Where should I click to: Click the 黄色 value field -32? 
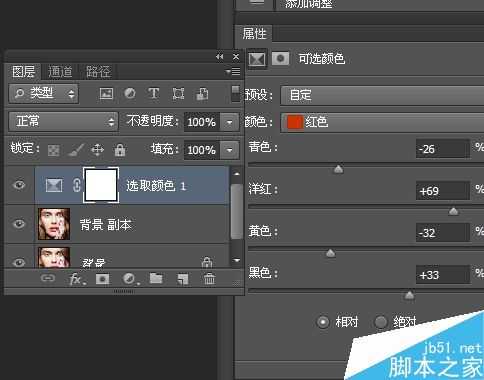[x=443, y=232]
